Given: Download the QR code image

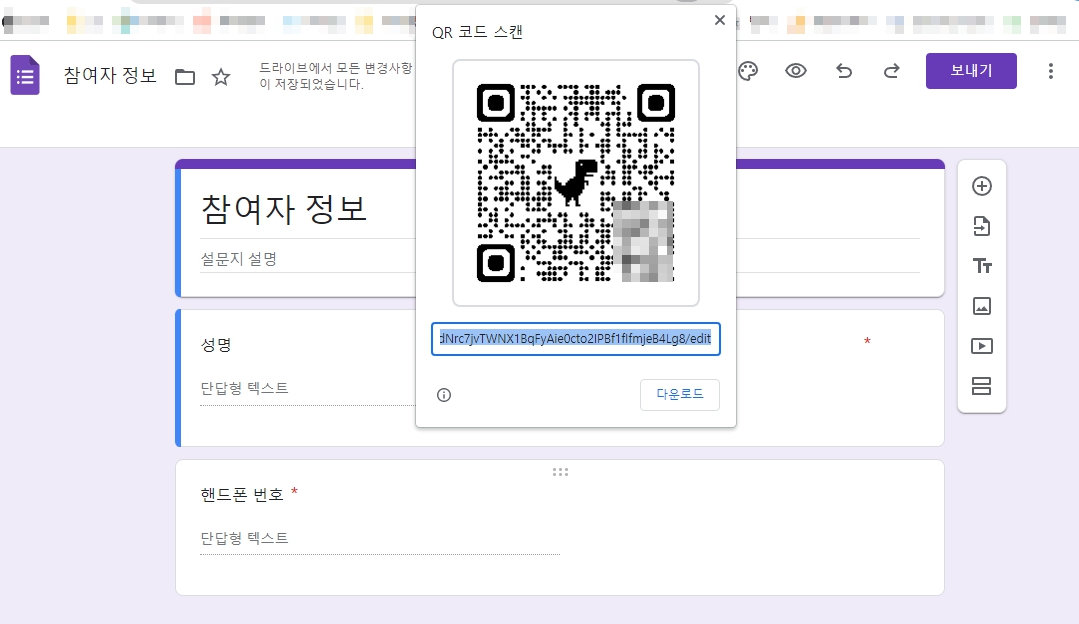Looking at the screenshot, I should (680, 395).
